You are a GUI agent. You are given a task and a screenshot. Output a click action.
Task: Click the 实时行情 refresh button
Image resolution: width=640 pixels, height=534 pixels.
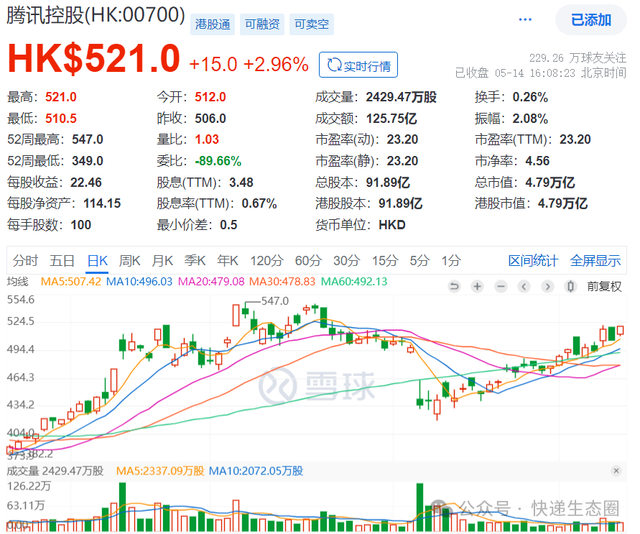pos(358,65)
